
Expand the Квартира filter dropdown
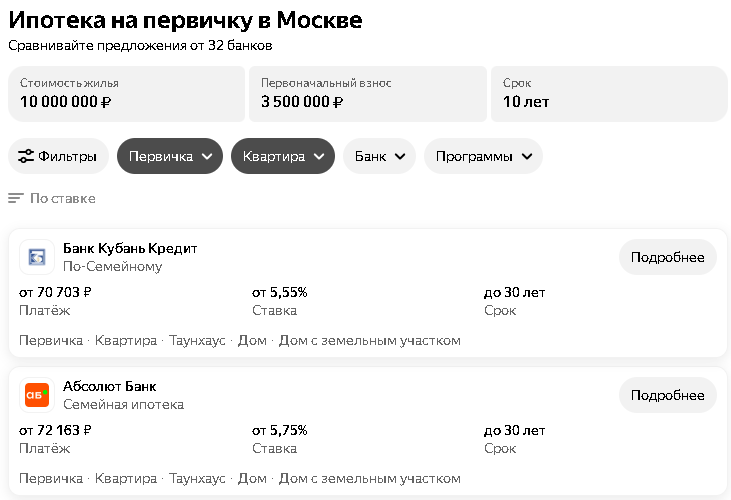(283, 156)
